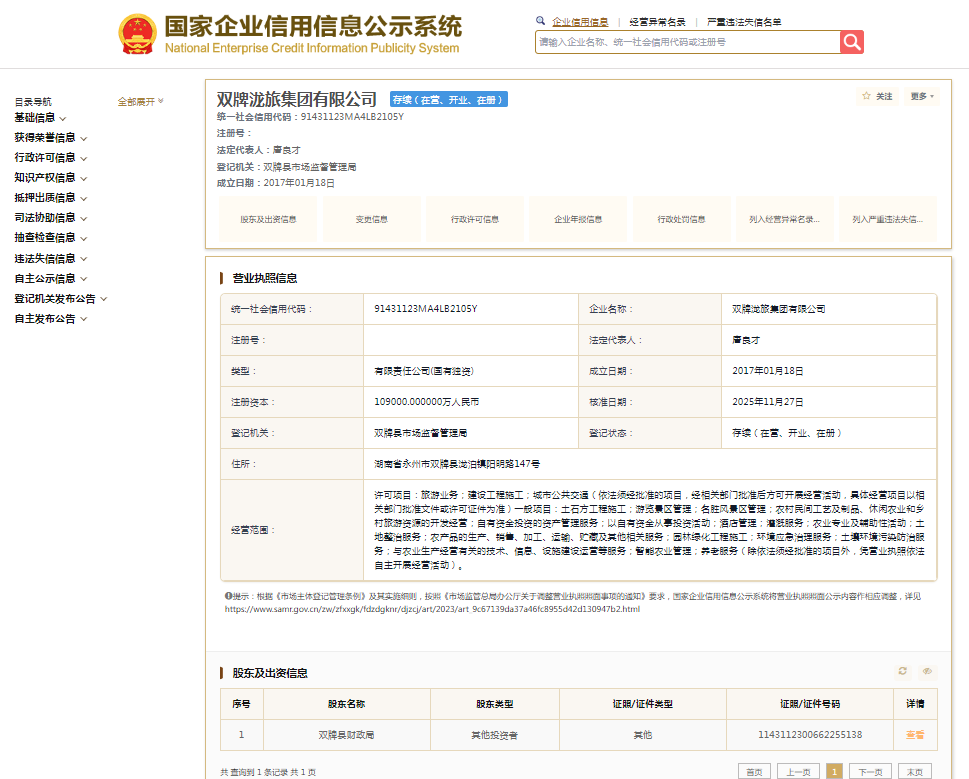Open the 变更信息 tab card
The image size is (969, 779).
coord(371,219)
